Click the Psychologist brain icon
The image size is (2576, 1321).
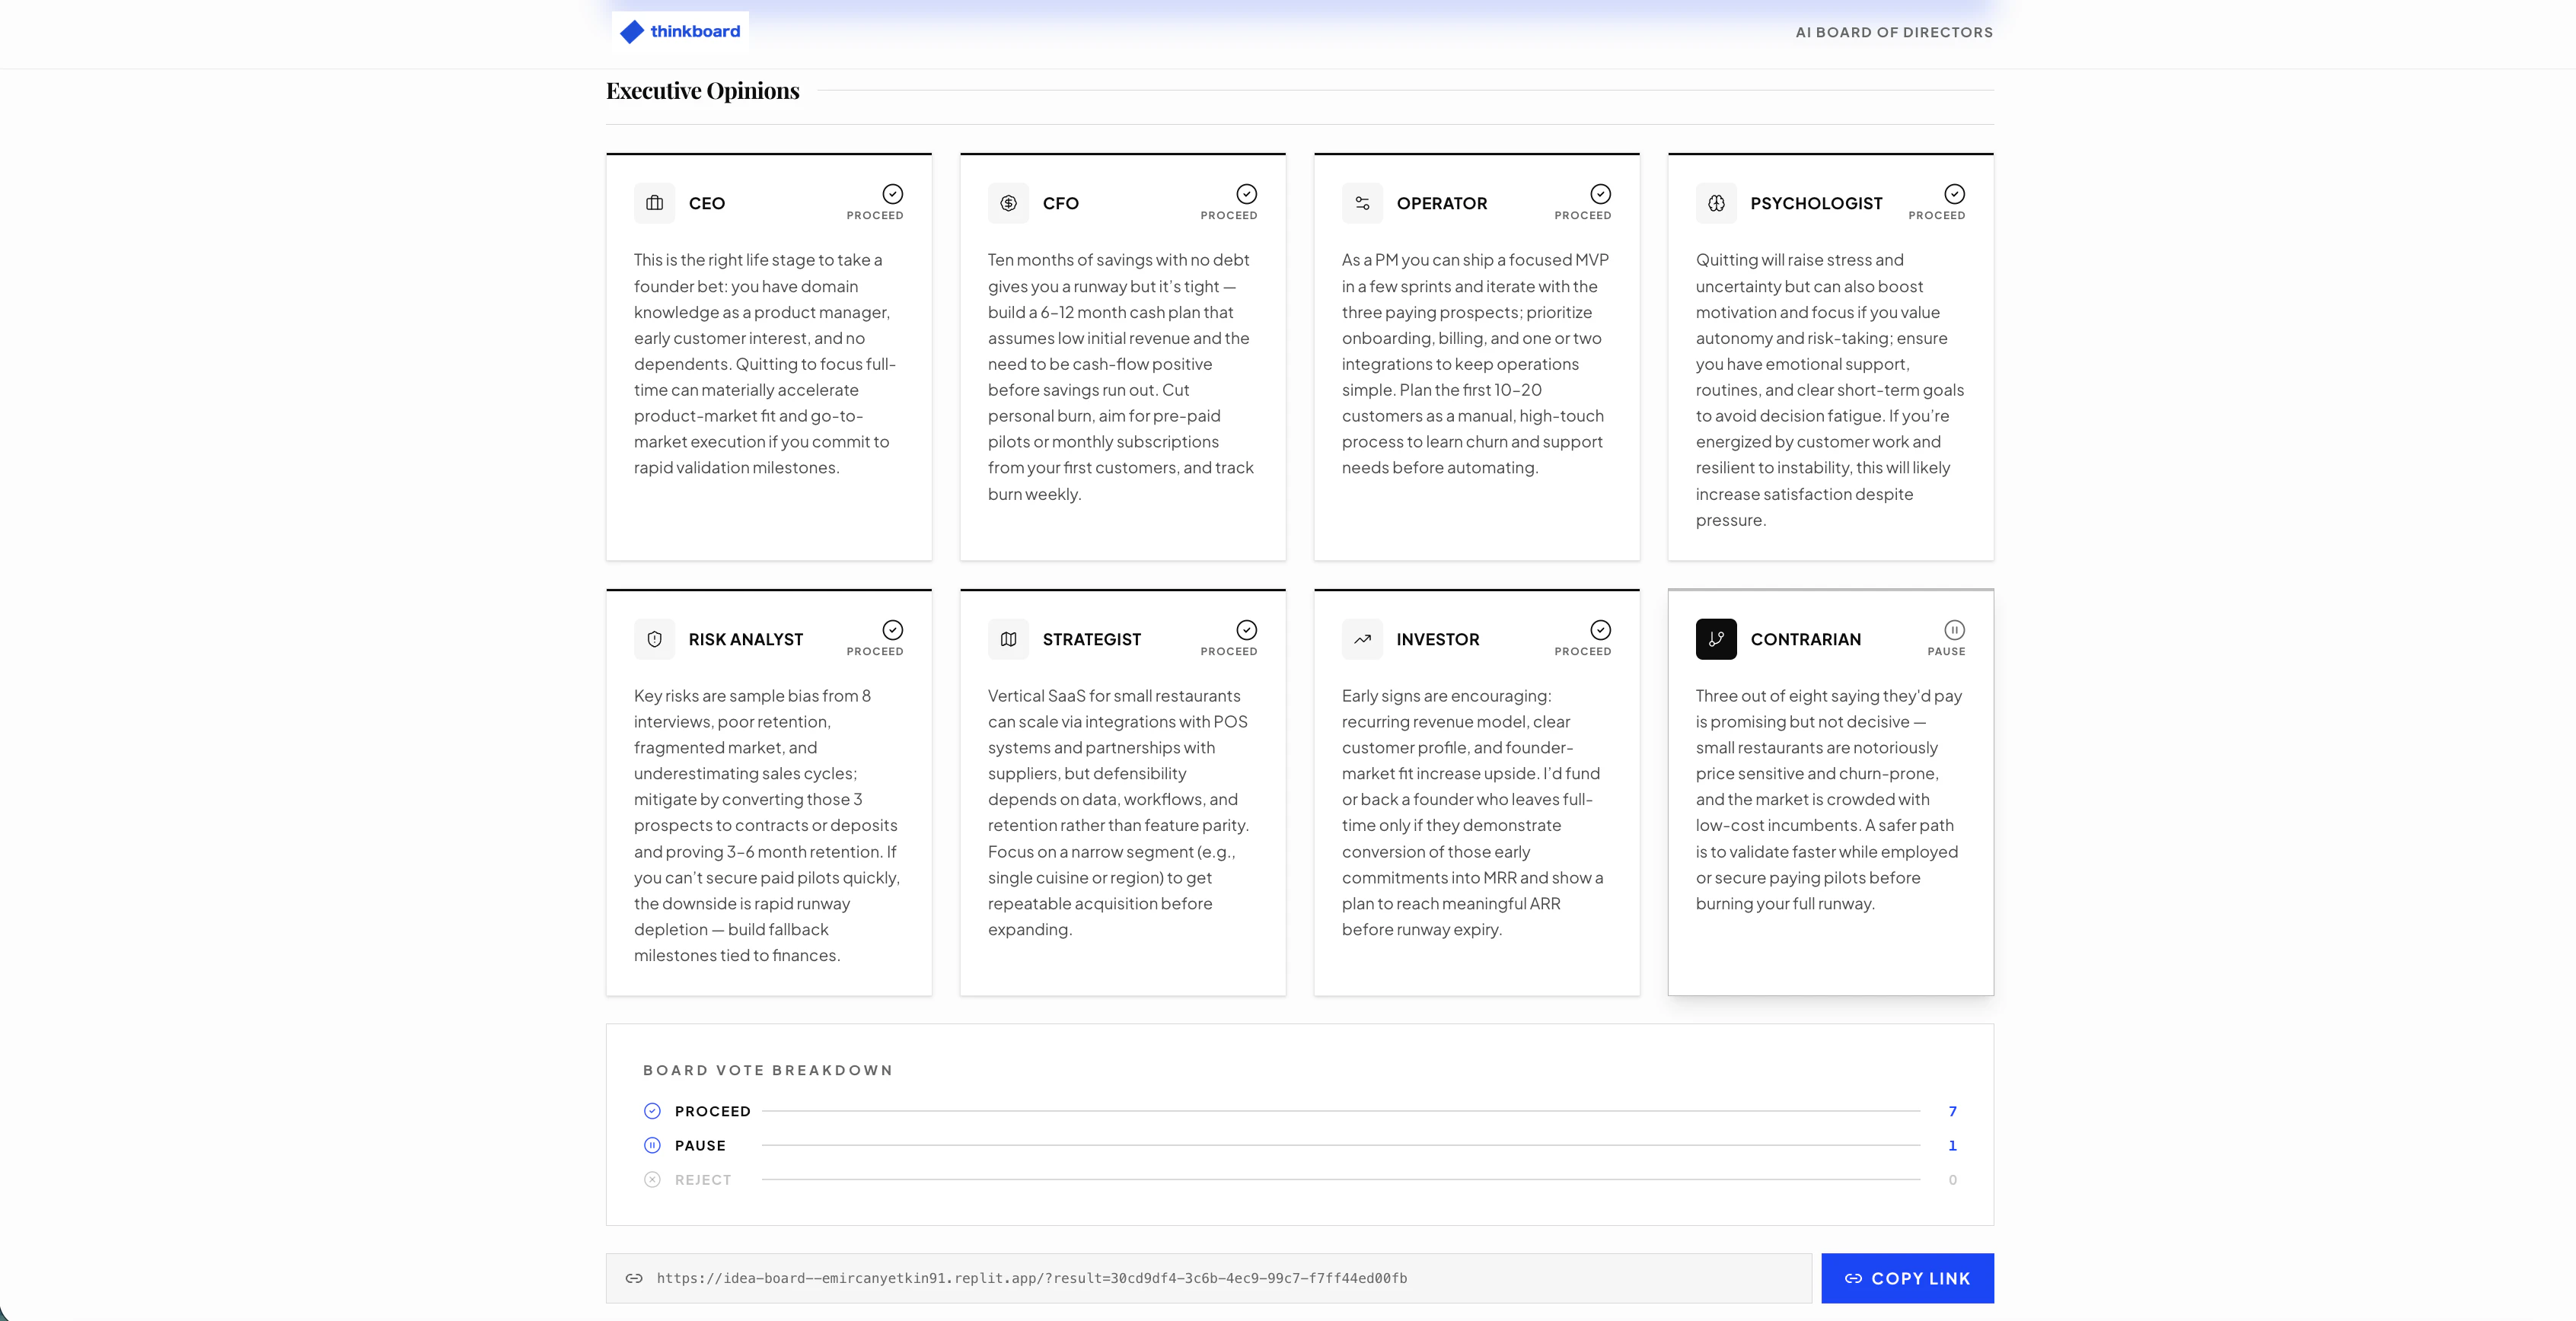(x=1716, y=203)
